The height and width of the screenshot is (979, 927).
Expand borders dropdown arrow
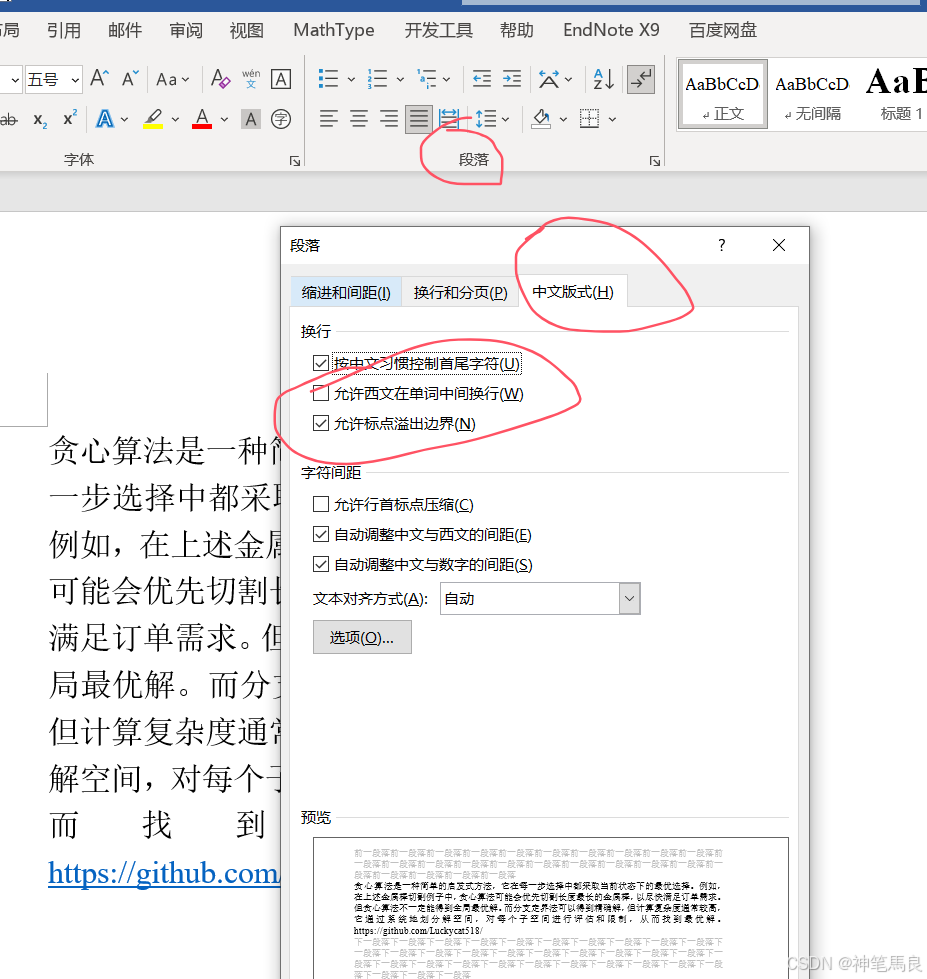612,119
